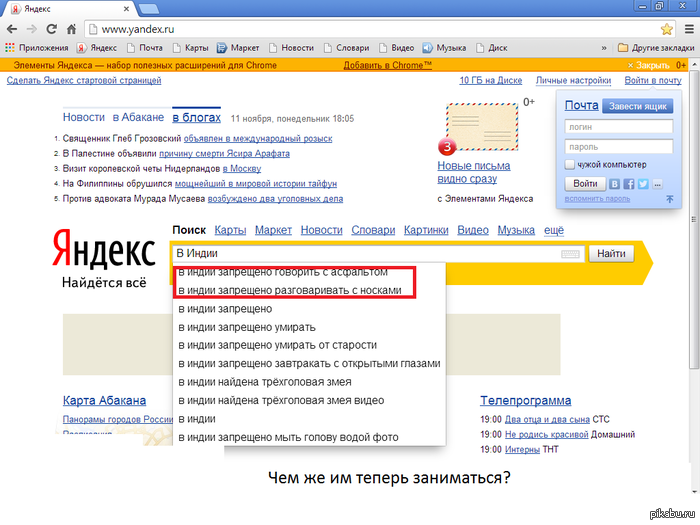
Task: Show hidden bookmarks chevron
Action: point(604,48)
